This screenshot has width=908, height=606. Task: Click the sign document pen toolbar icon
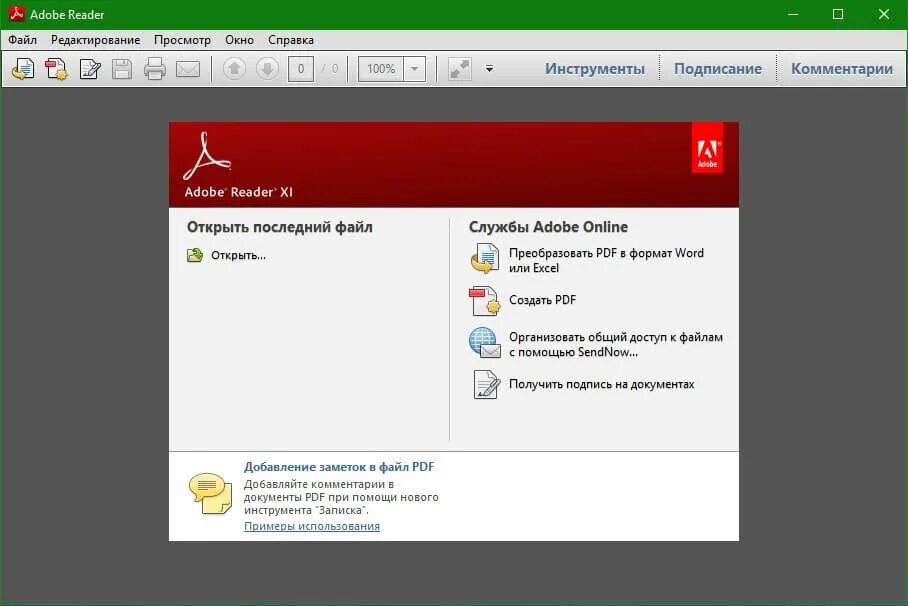pos(90,69)
